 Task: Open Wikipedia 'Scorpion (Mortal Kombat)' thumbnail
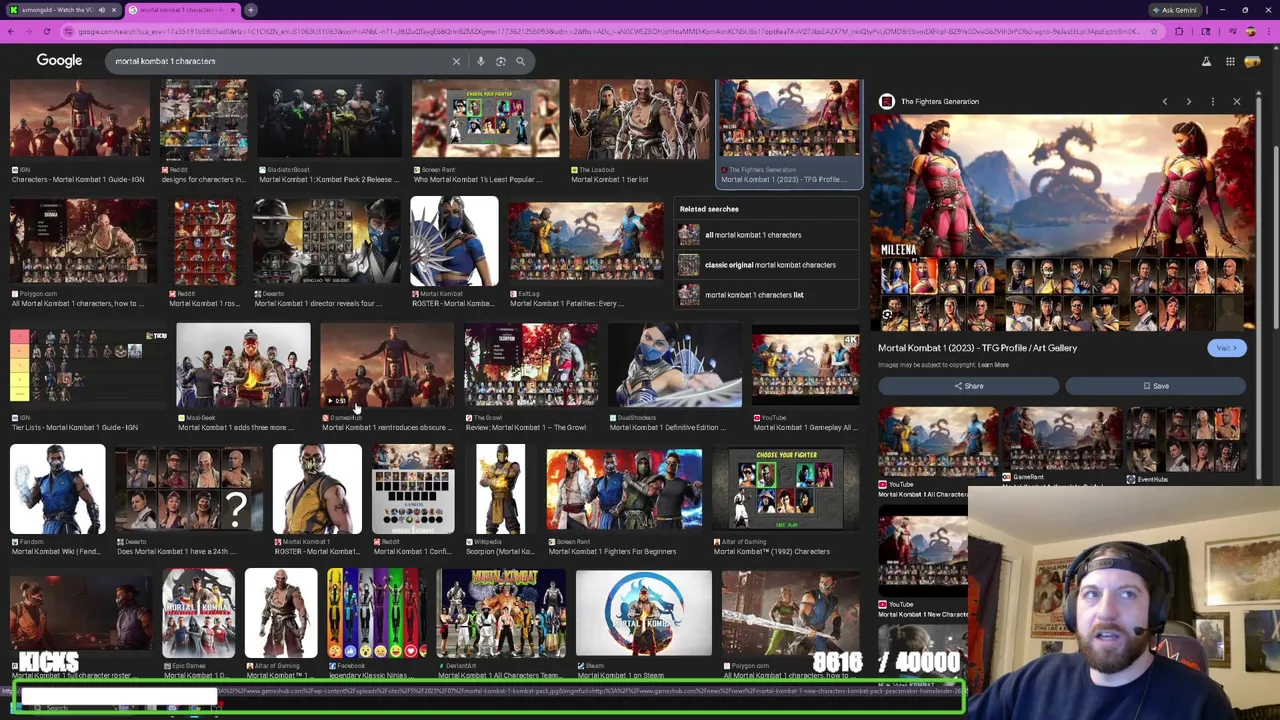[x=500, y=490]
